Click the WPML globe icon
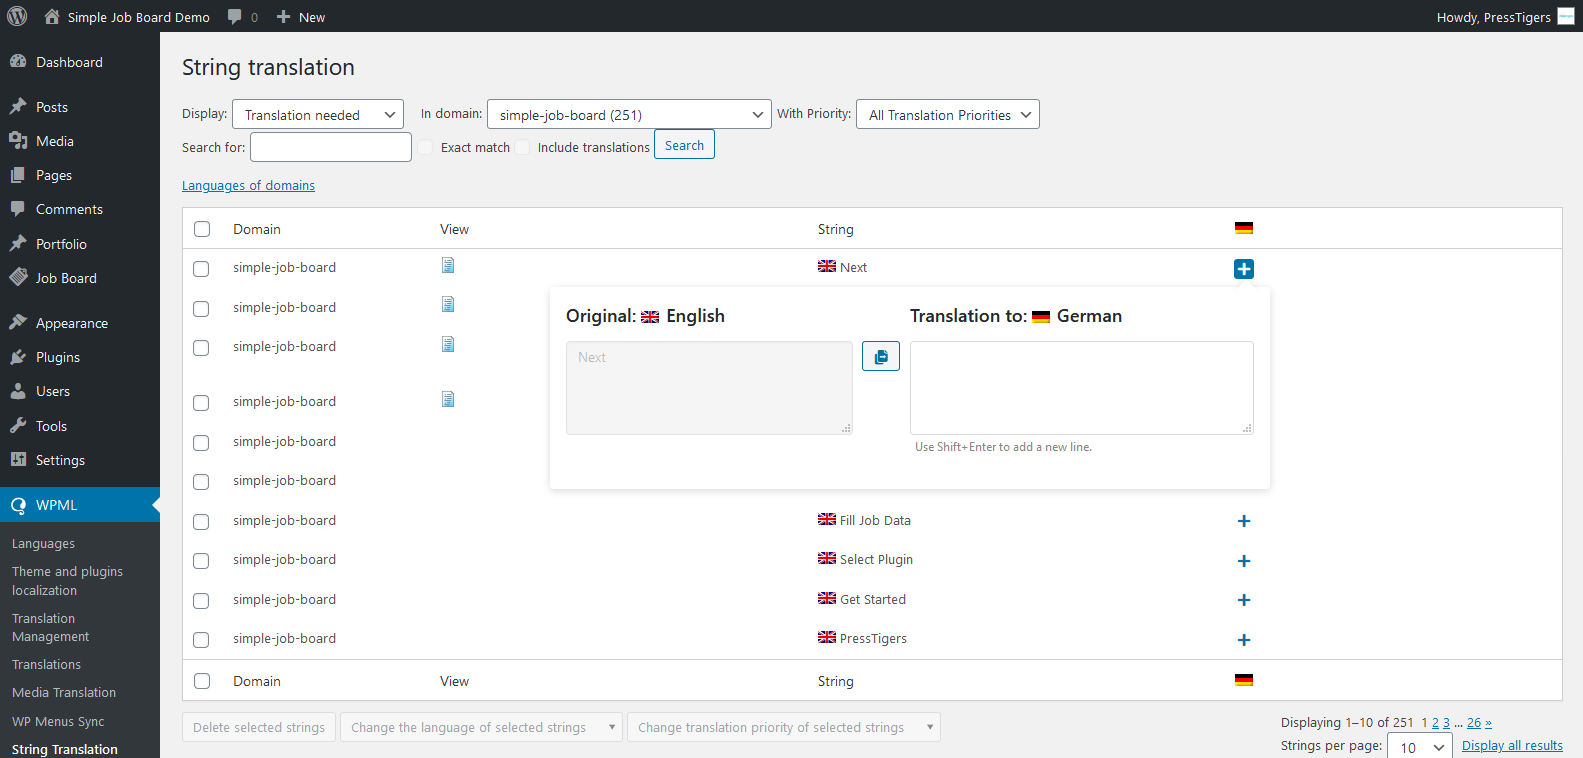The width and height of the screenshot is (1583, 758). click(x=18, y=505)
